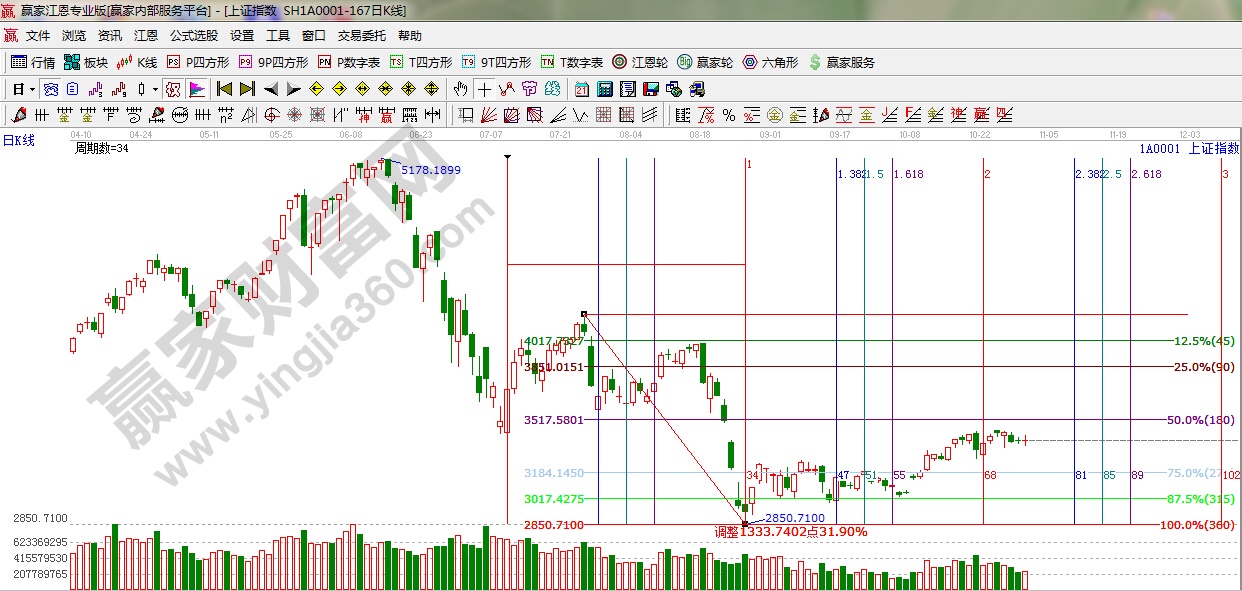
Task: Open the 公式选股 menu
Action: tap(193, 35)
